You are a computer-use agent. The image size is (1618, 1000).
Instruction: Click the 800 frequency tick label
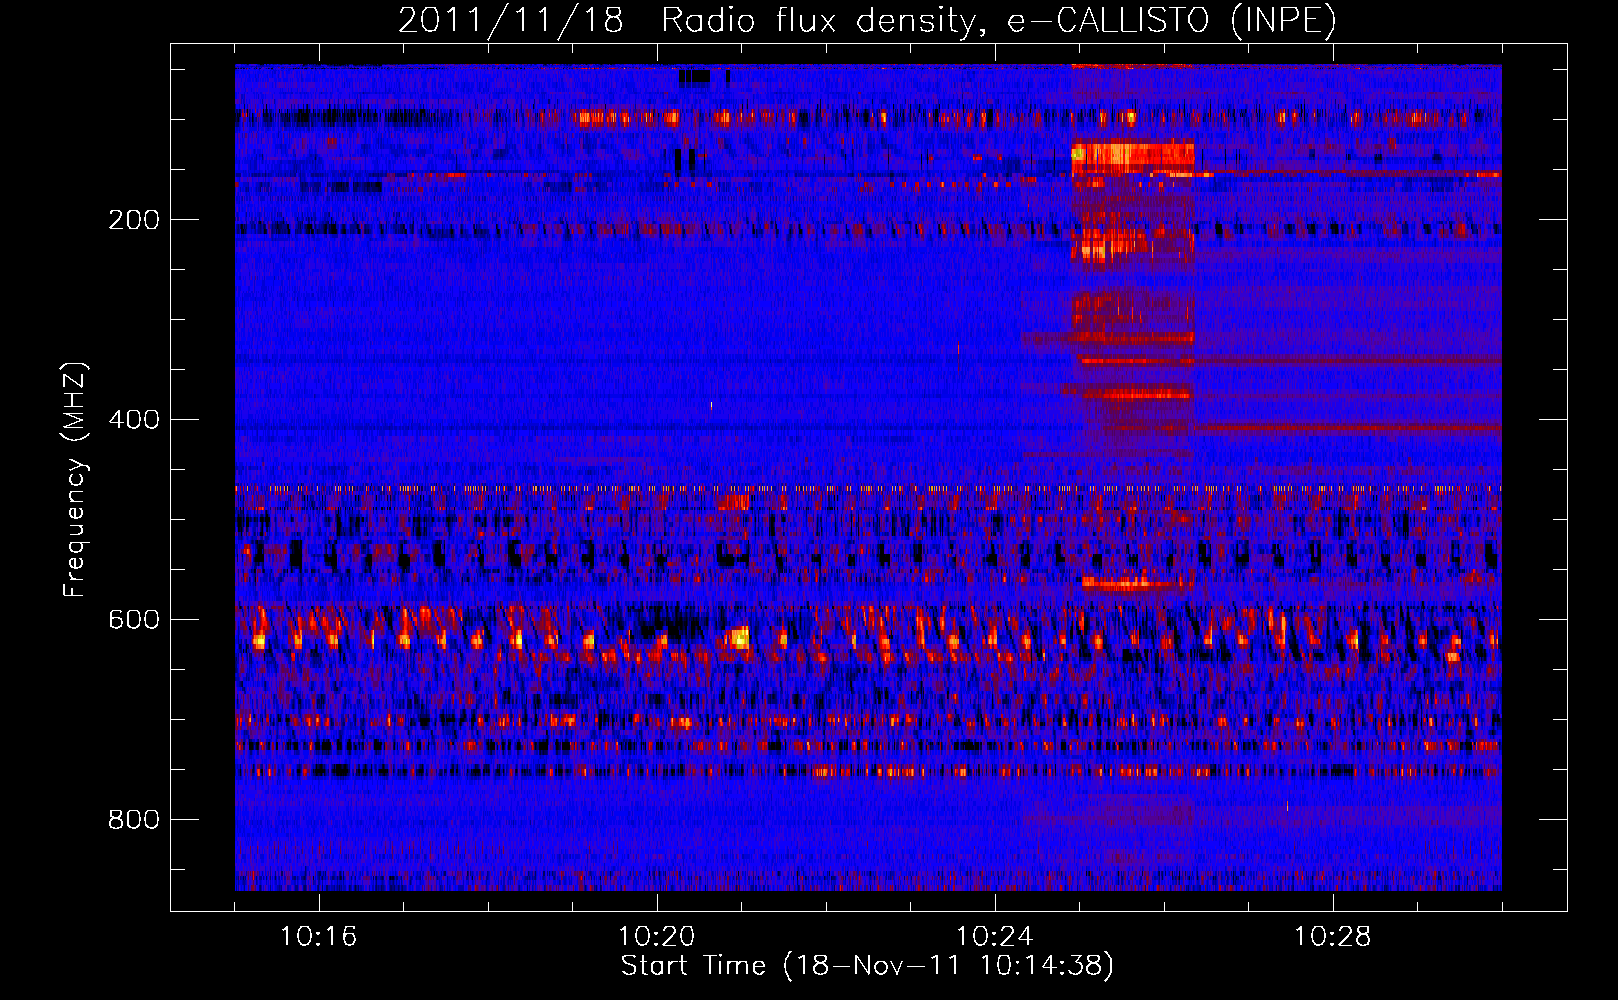coord(134,820)
